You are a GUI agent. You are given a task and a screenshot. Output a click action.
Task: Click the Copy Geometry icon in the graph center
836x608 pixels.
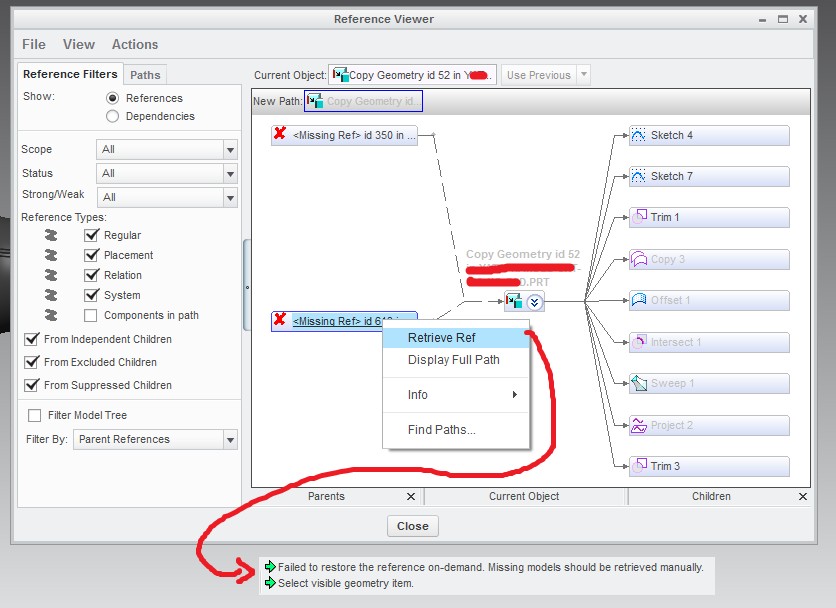point(514,301)
